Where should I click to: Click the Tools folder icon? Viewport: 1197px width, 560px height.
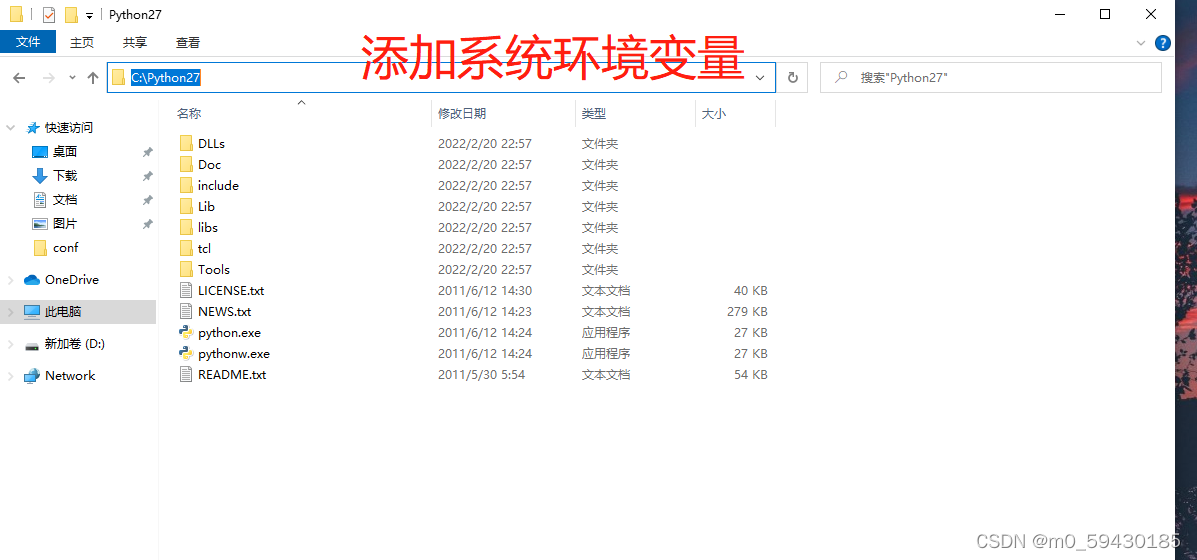tap(186, 269)
